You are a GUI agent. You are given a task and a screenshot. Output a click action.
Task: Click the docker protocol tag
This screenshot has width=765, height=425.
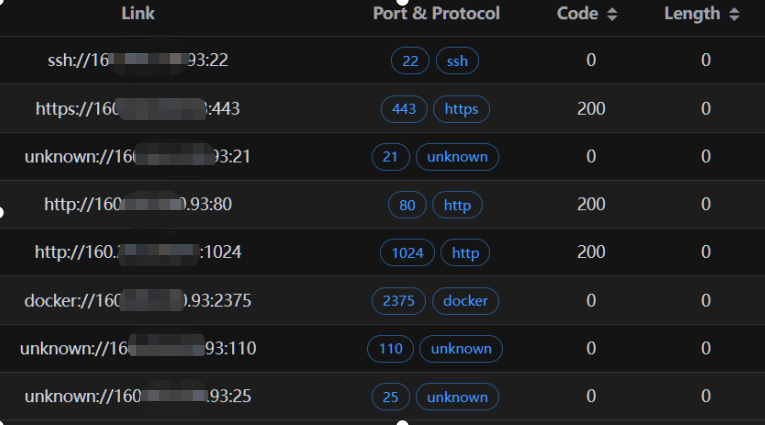[465, 301]
